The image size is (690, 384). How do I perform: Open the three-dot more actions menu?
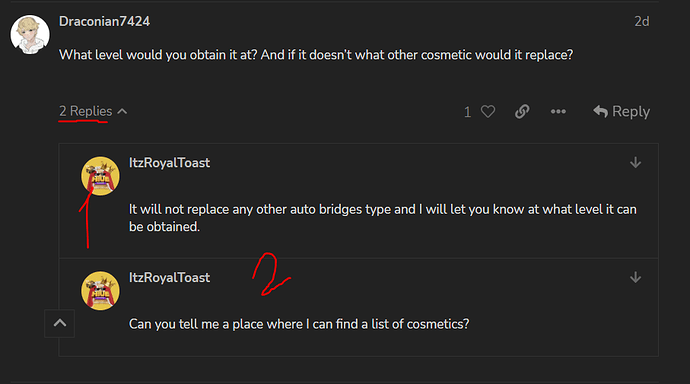(x=558, y=112)
